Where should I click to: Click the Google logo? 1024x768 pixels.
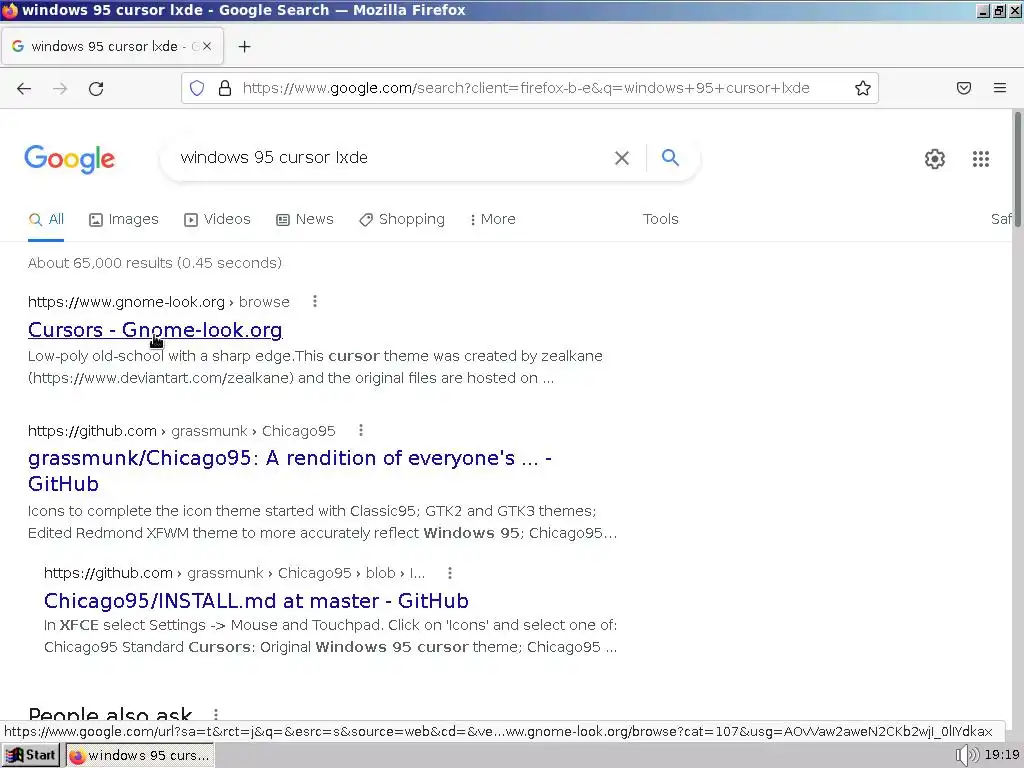(x=69, y=159)
